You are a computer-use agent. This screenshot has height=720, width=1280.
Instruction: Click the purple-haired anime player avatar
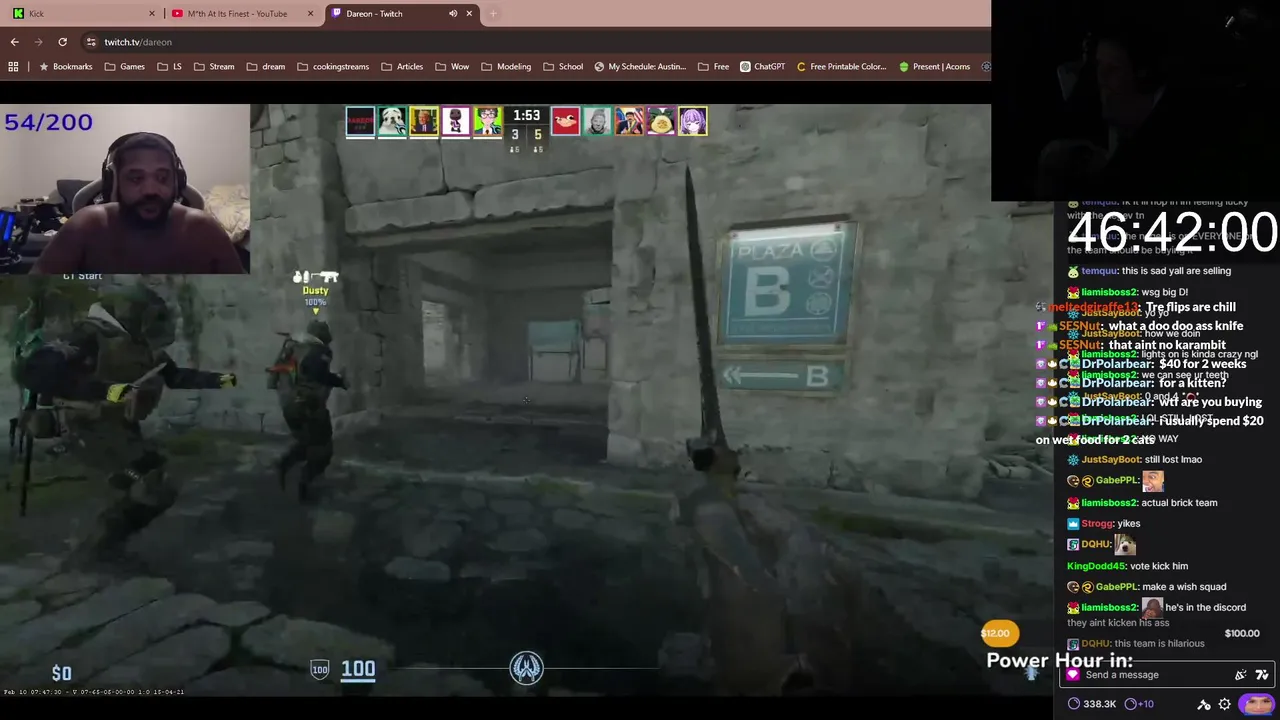[x=693, y=121]
